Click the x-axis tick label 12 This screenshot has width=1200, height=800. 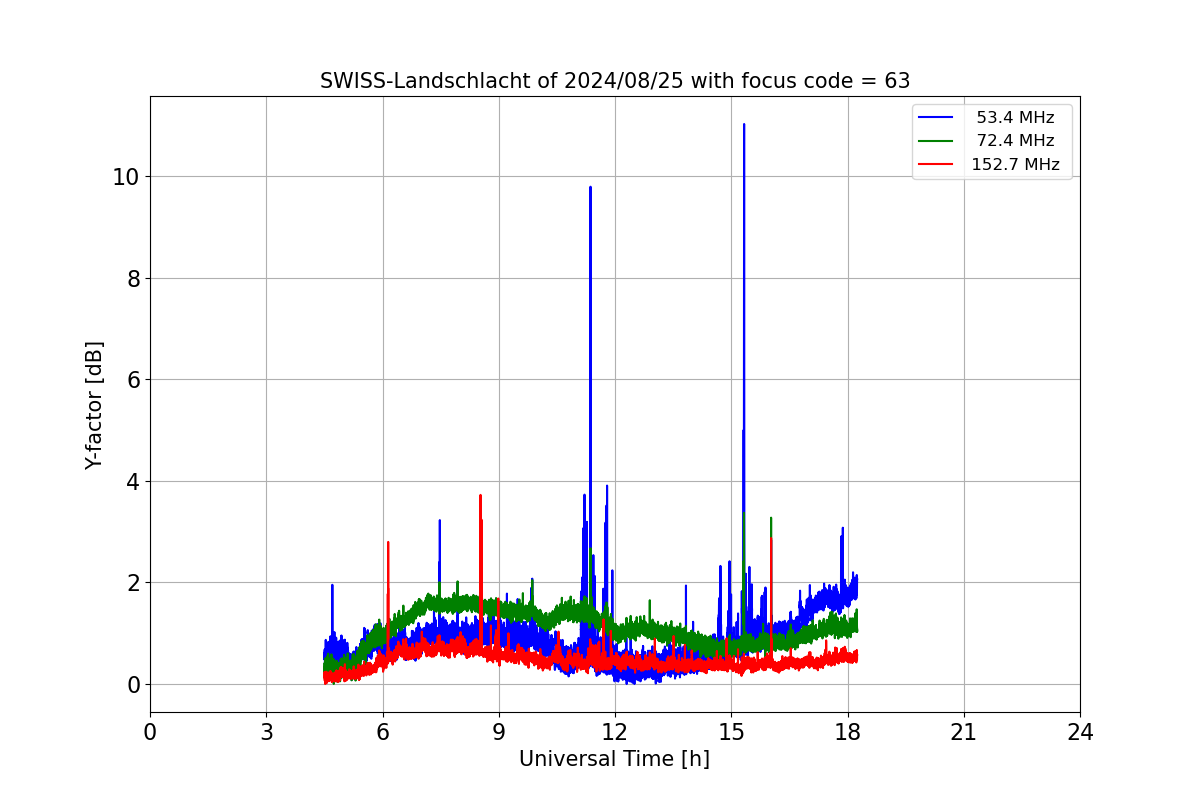click(615, 732)
